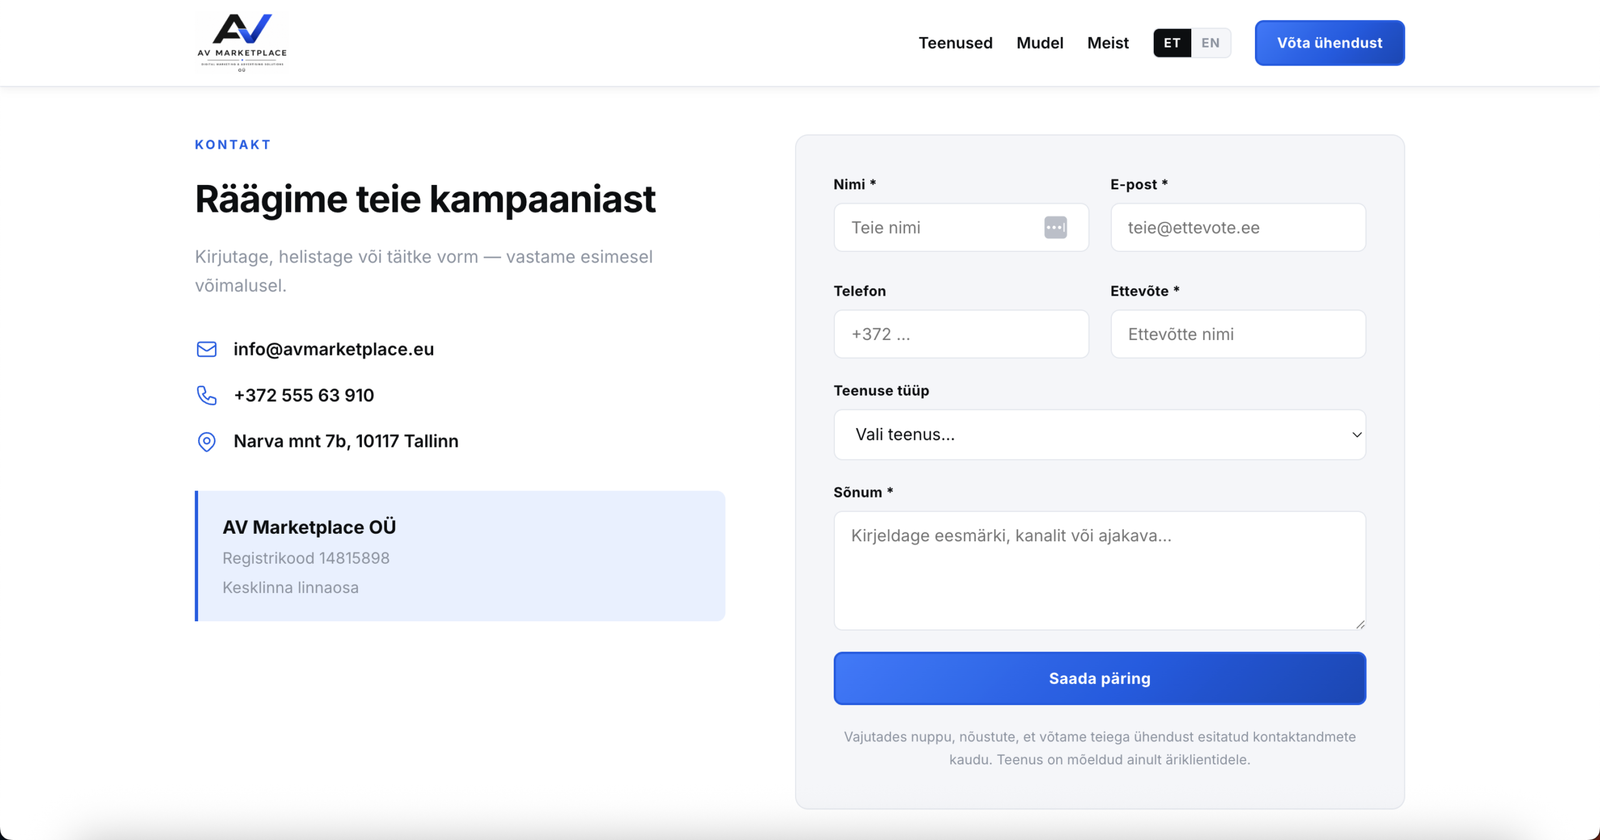This screenshot has width=1600, height=840.
Task: Click the Võta ühendust button
Action: click(1330, 43)
